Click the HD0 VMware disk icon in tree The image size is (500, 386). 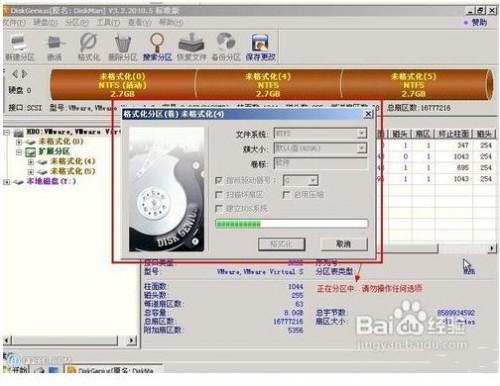(19, 133)
